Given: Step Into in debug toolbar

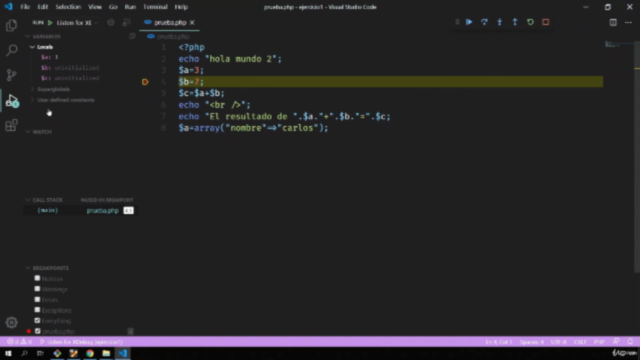Looking at the screenshot, I should pyautogui.click(x=500, y=22).
